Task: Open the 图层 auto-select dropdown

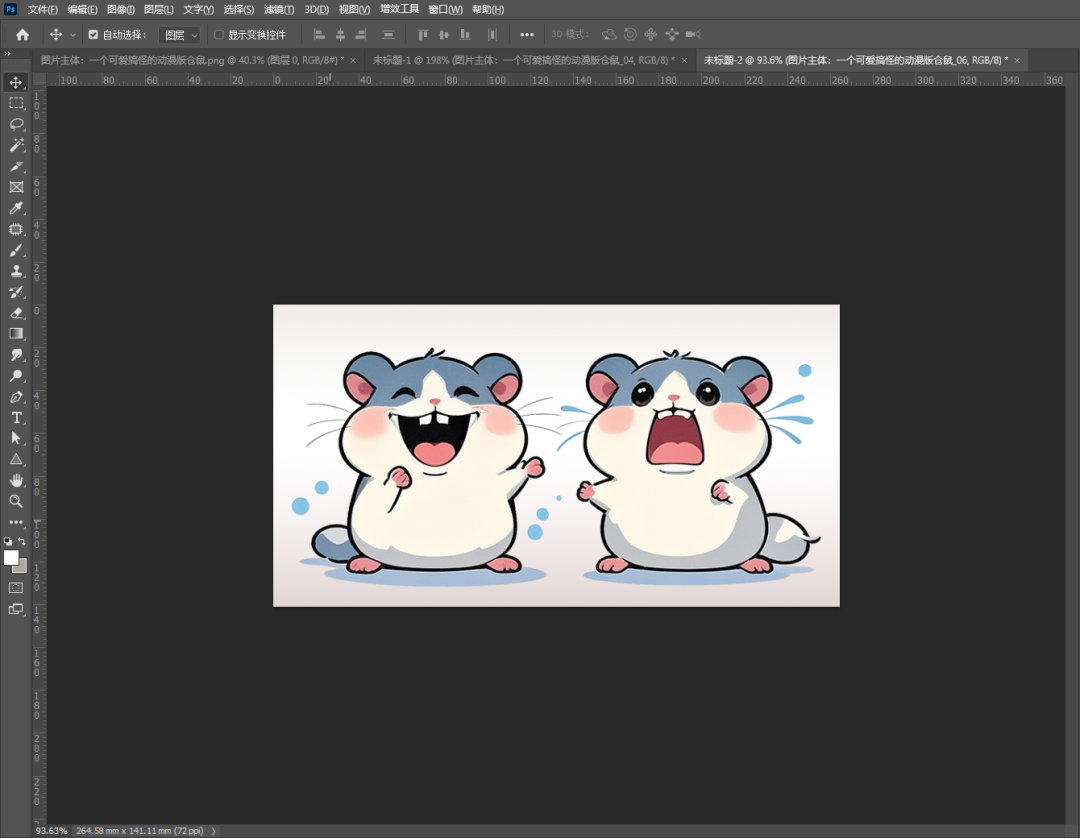Action: click(x=178, y=33)
